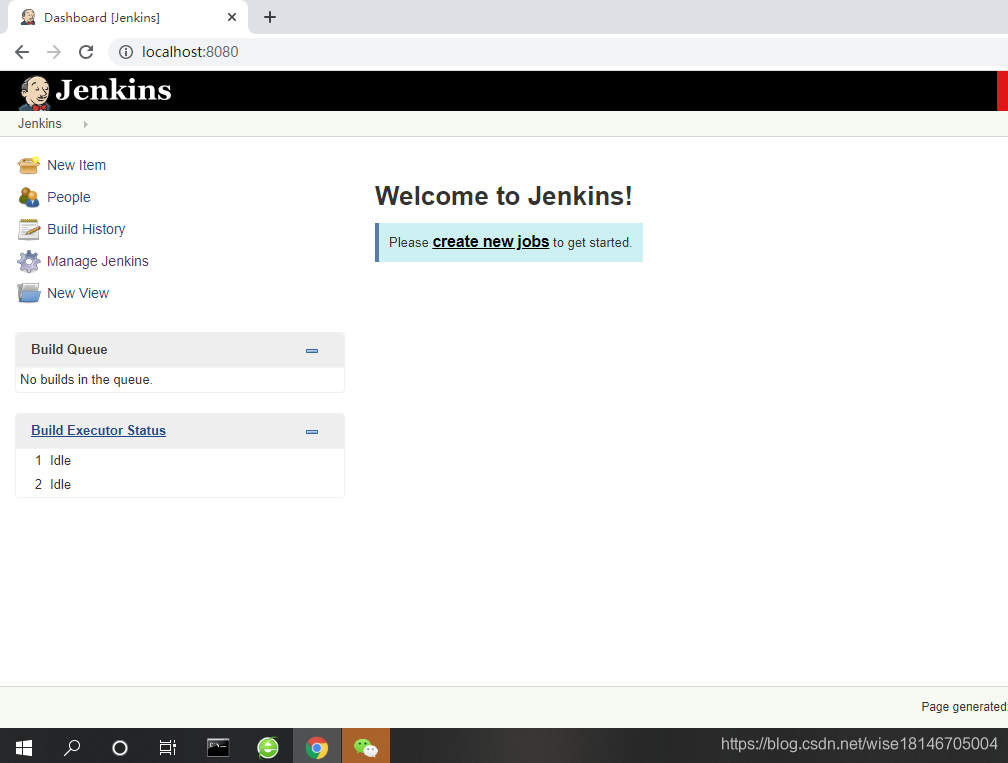Go forward in the browser

click(54, 52)
